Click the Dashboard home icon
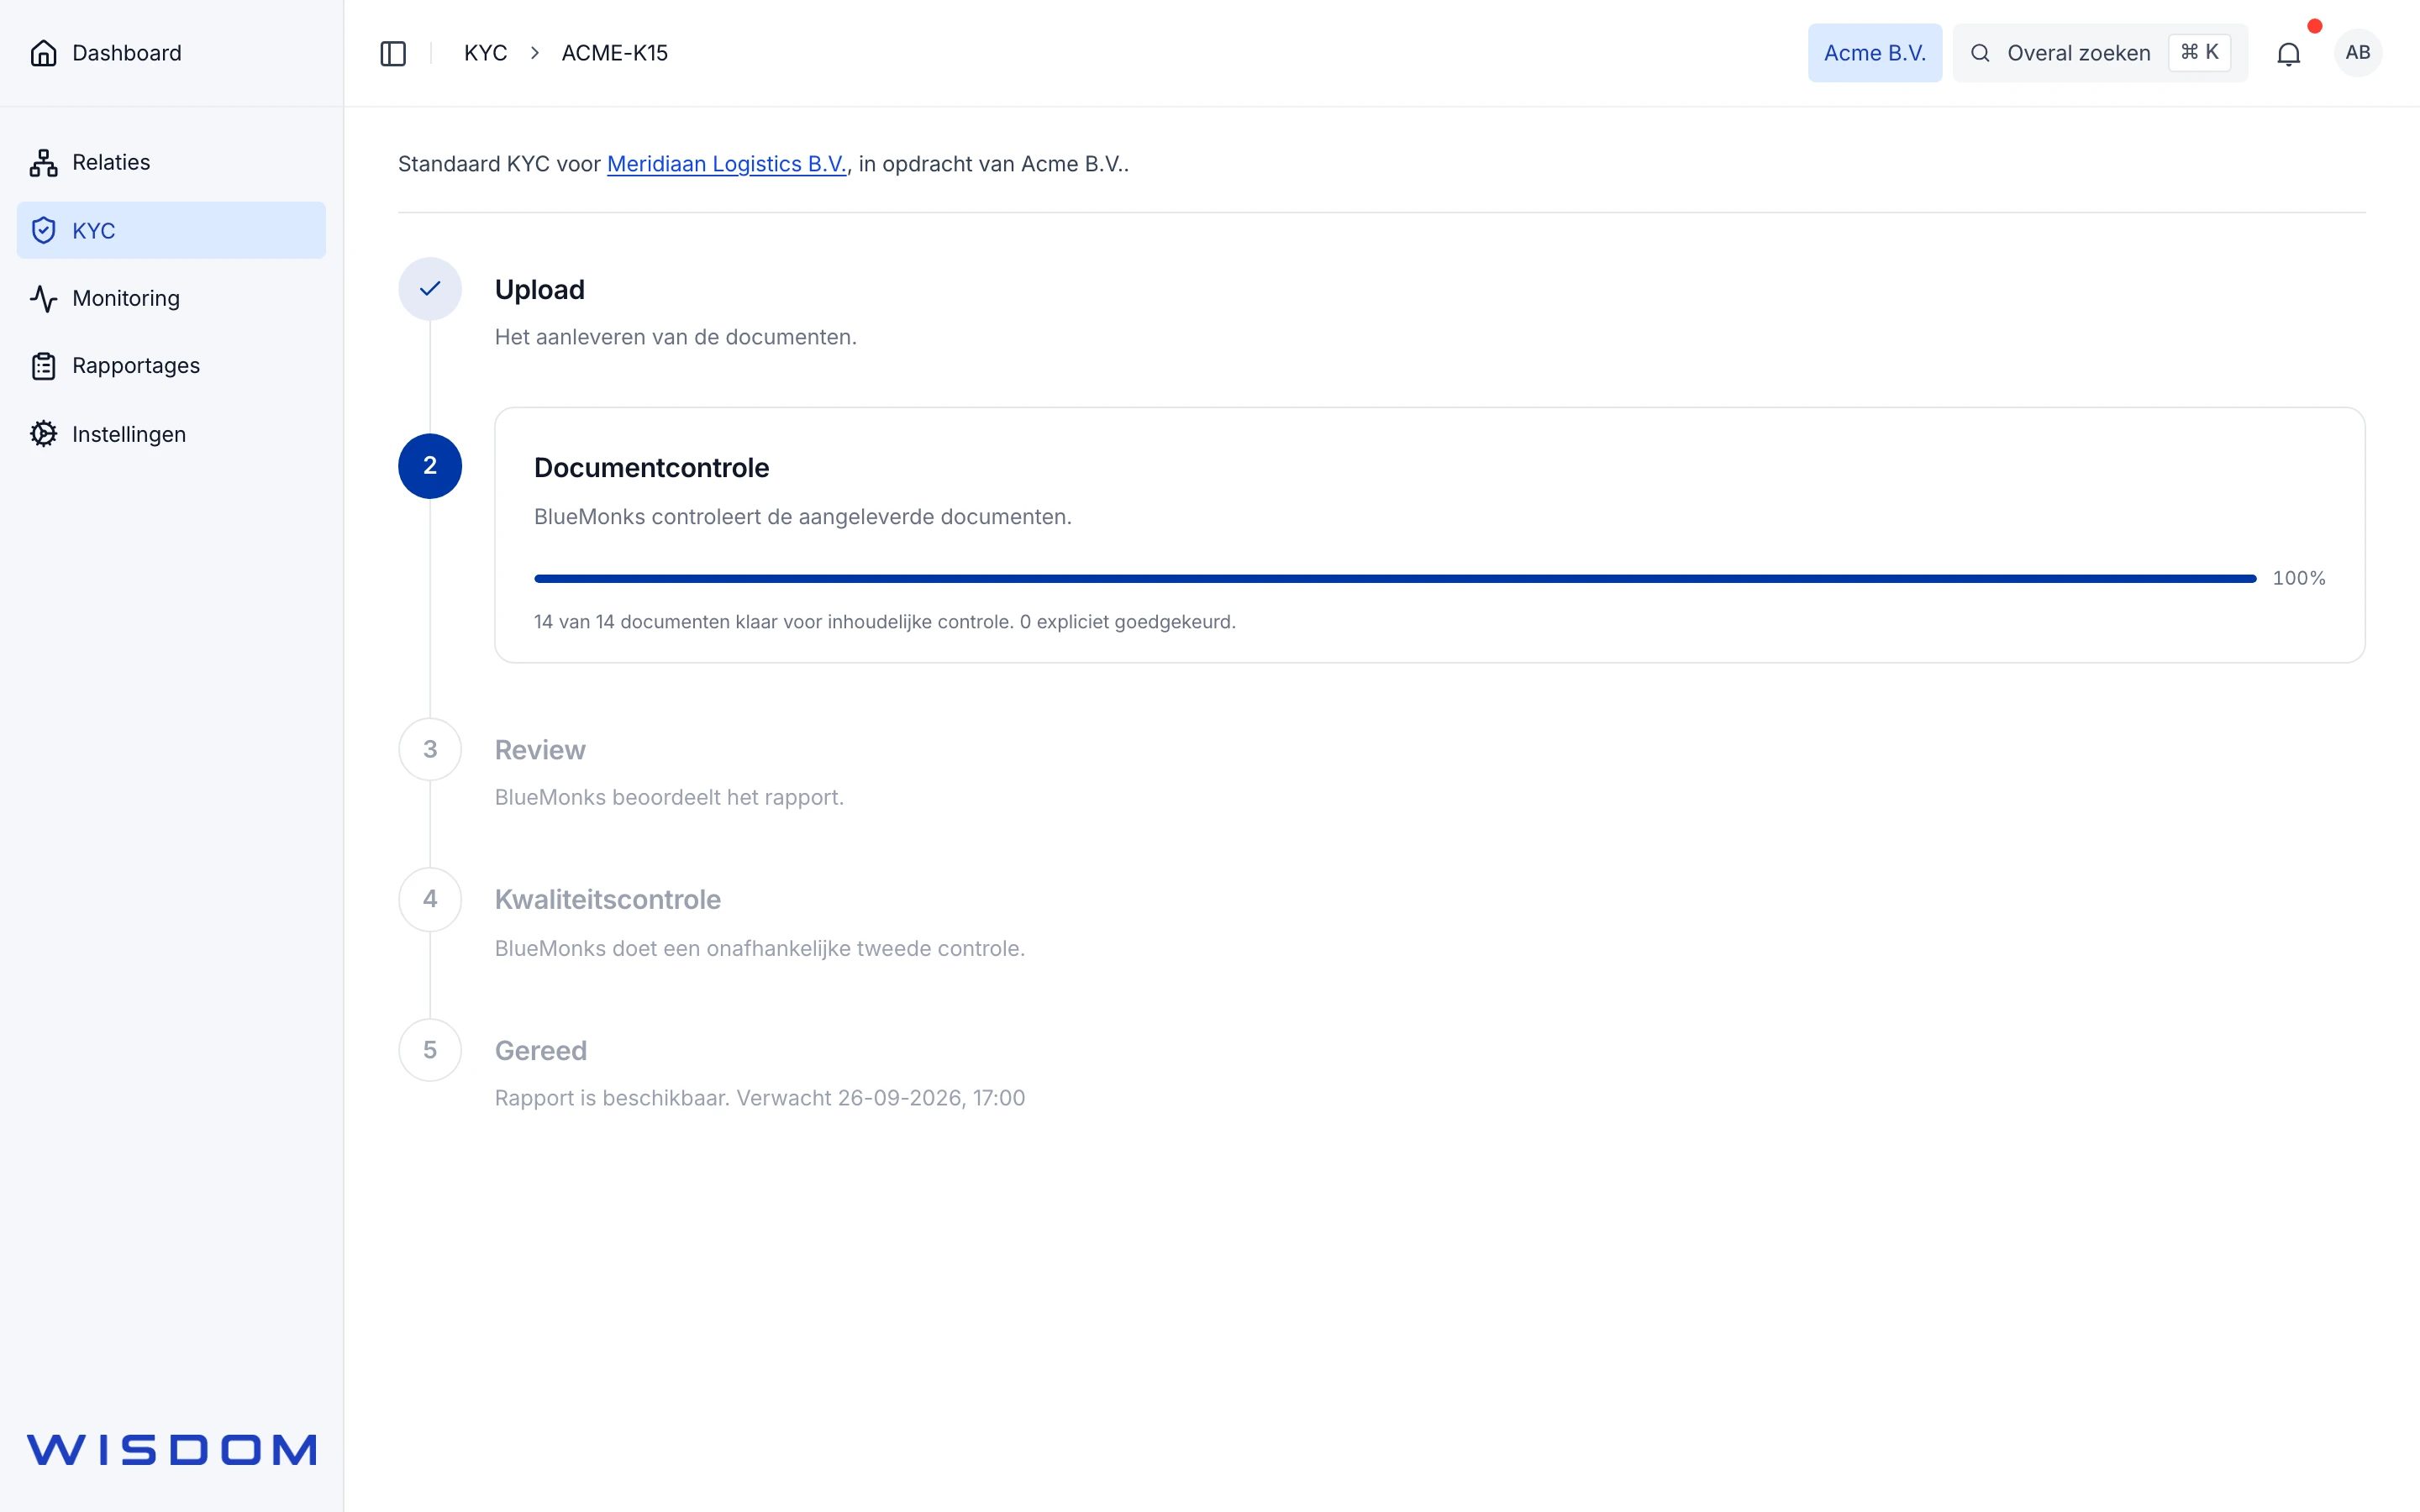The height and width of the screenshot is (1512, 2420). click(44, 53)
